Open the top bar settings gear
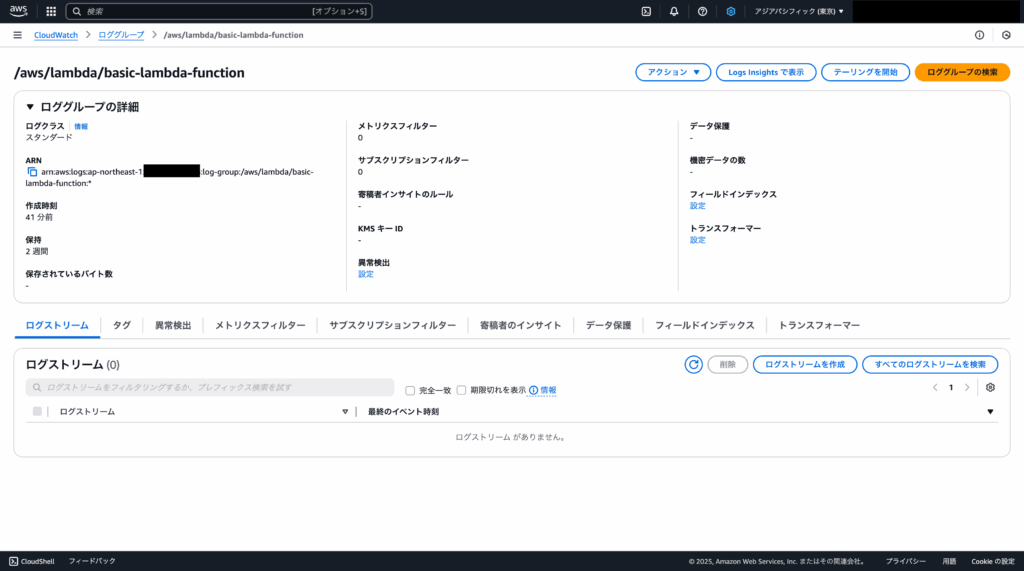 click(731, 11)
